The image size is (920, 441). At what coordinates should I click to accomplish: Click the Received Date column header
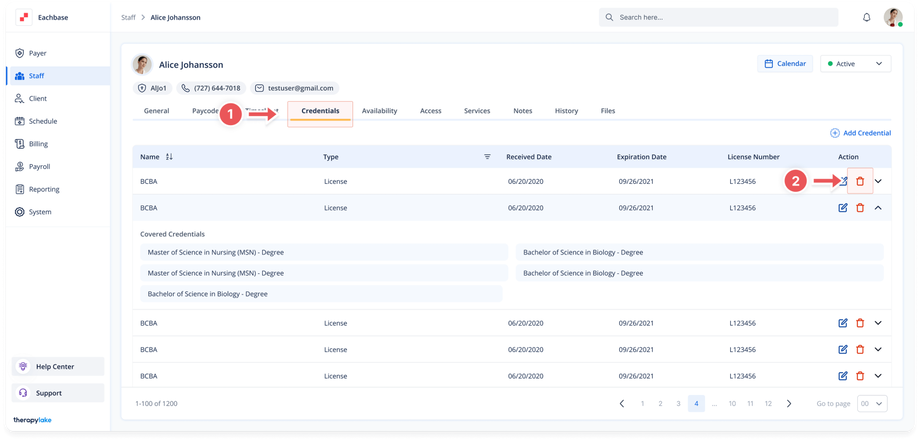click(529, 157)
